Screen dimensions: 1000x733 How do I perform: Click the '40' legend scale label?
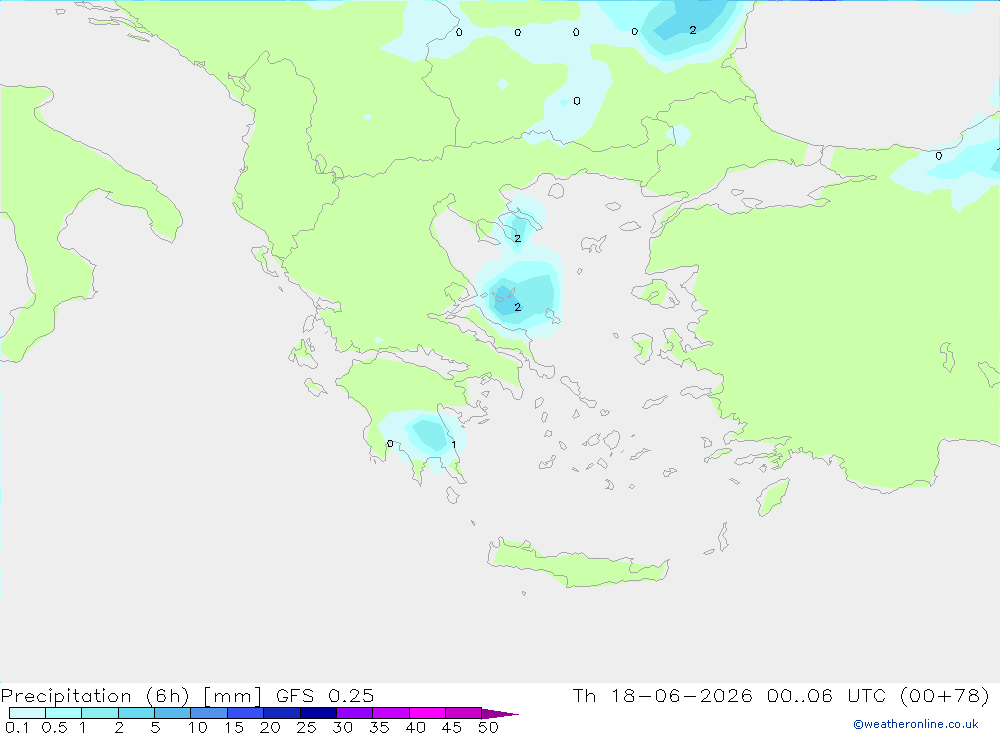[x=415, y=727]
